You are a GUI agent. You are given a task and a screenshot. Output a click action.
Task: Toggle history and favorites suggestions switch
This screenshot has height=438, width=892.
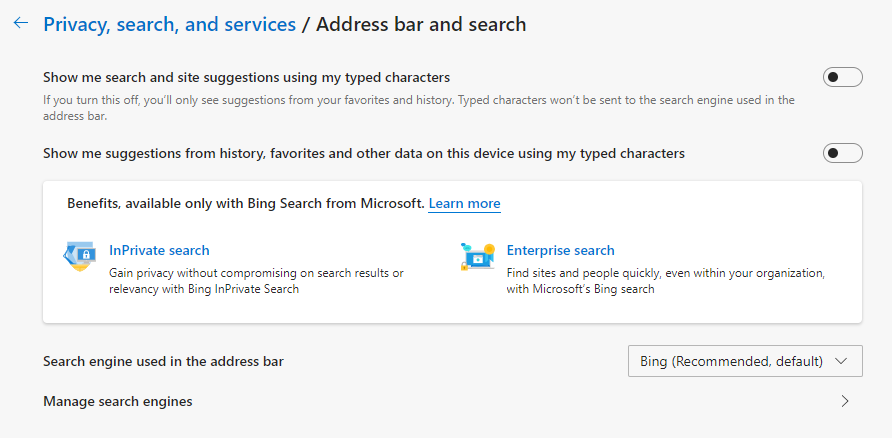842,153
